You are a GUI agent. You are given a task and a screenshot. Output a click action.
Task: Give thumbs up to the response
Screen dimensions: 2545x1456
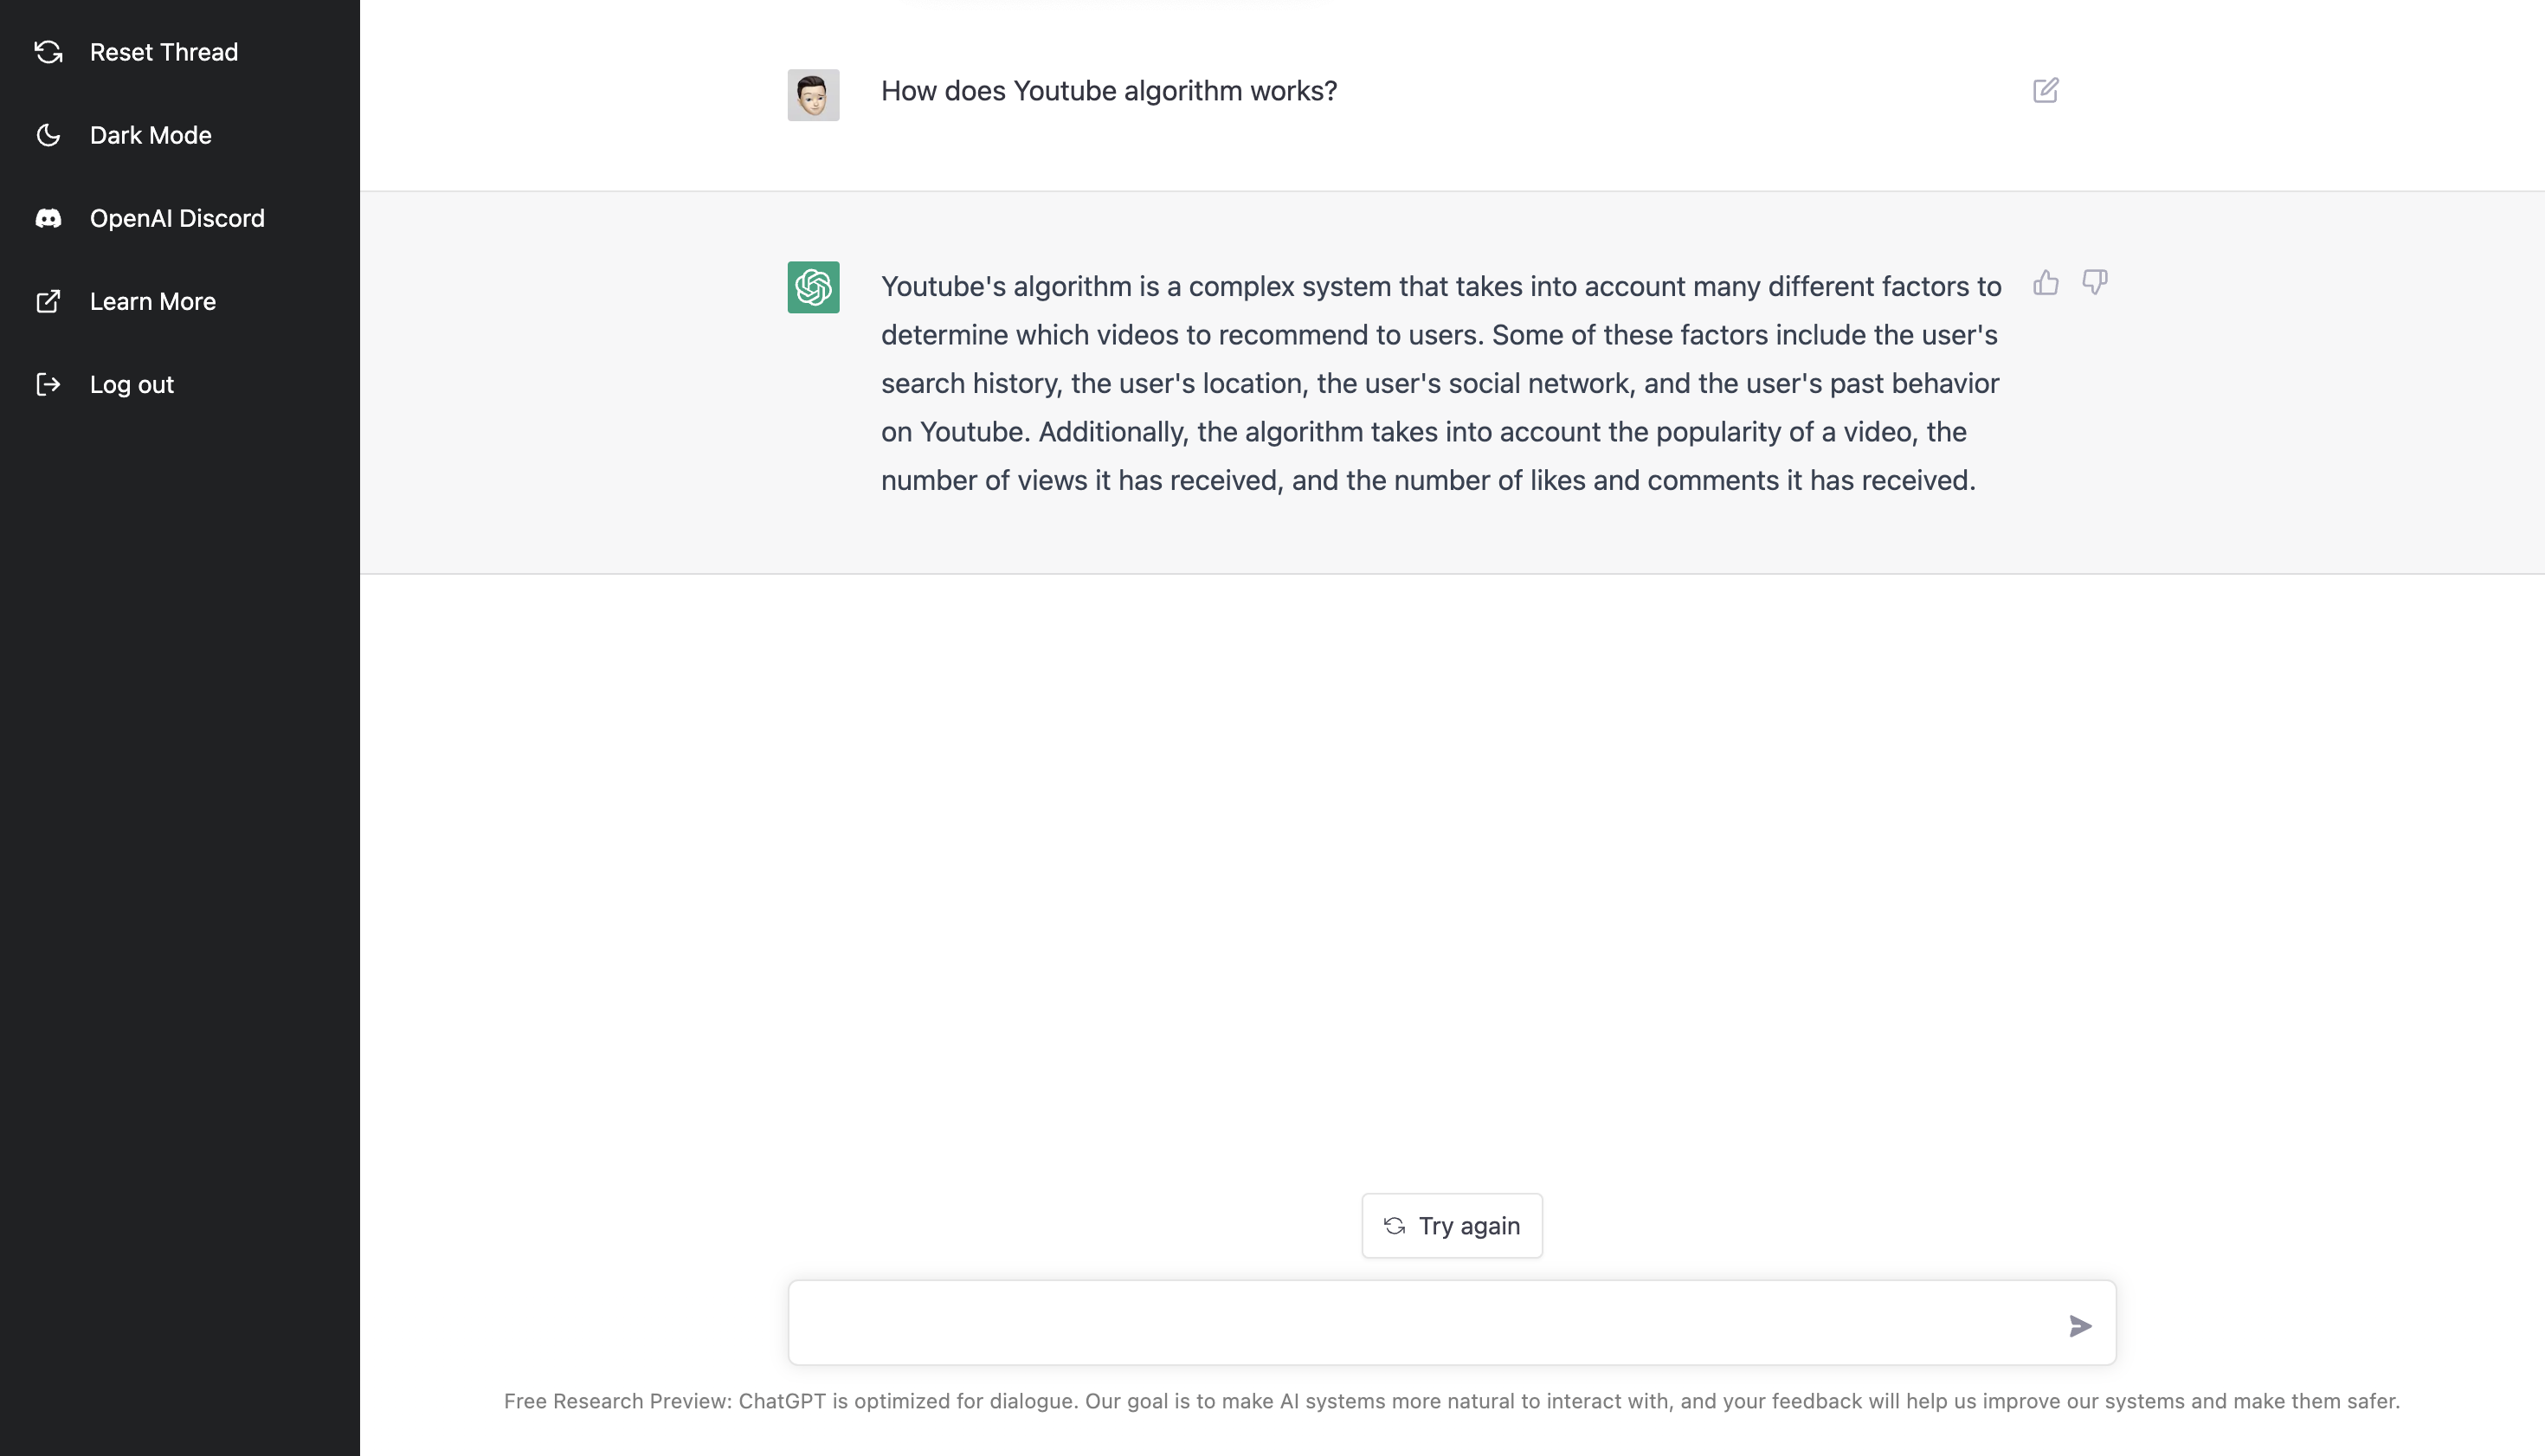point(2045,283)
